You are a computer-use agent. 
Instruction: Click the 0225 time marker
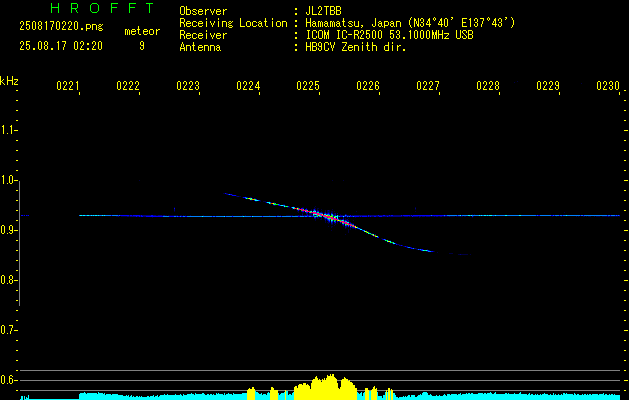click(308, 86)
